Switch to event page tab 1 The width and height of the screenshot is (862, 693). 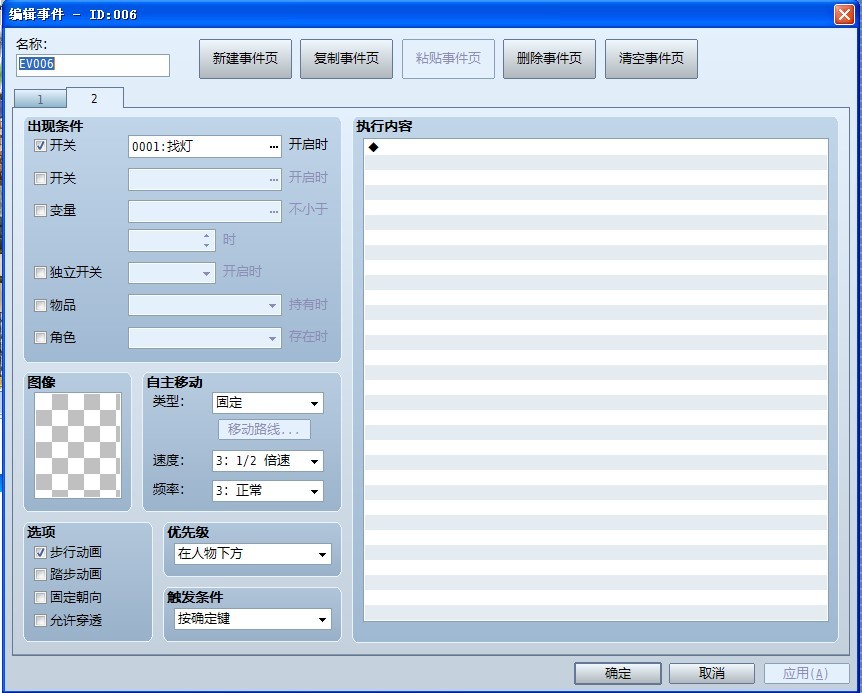point(40,99)
